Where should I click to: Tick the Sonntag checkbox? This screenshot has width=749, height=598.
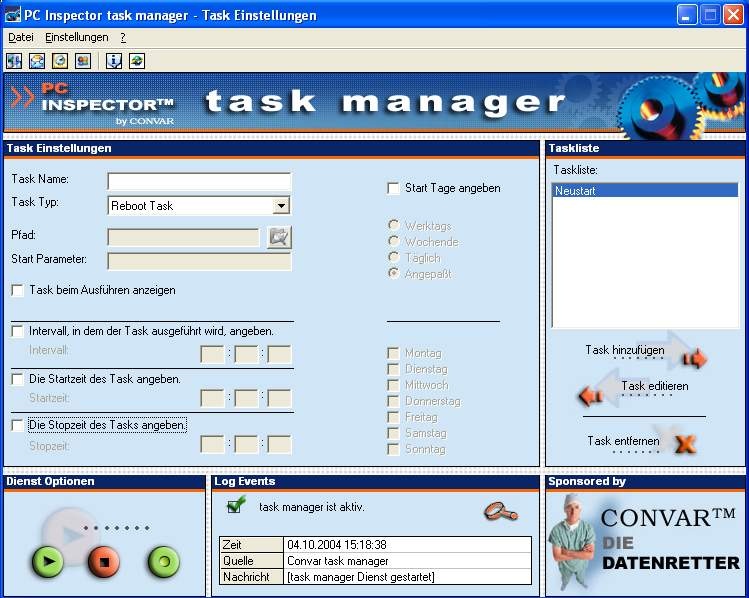pos(394,449)
